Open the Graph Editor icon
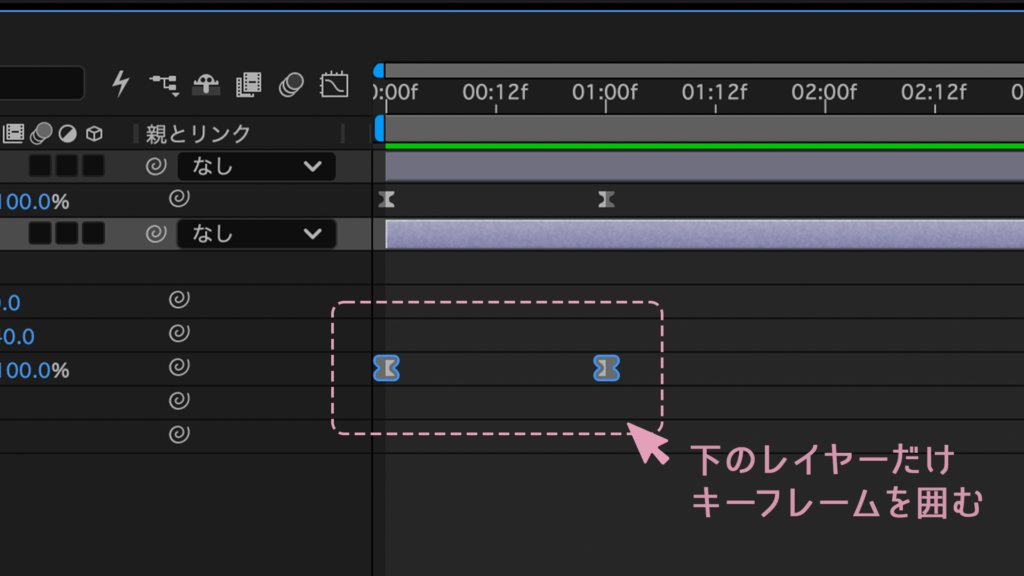The height and width of the screenshot is (576, 1024). (x=334, y=84)
